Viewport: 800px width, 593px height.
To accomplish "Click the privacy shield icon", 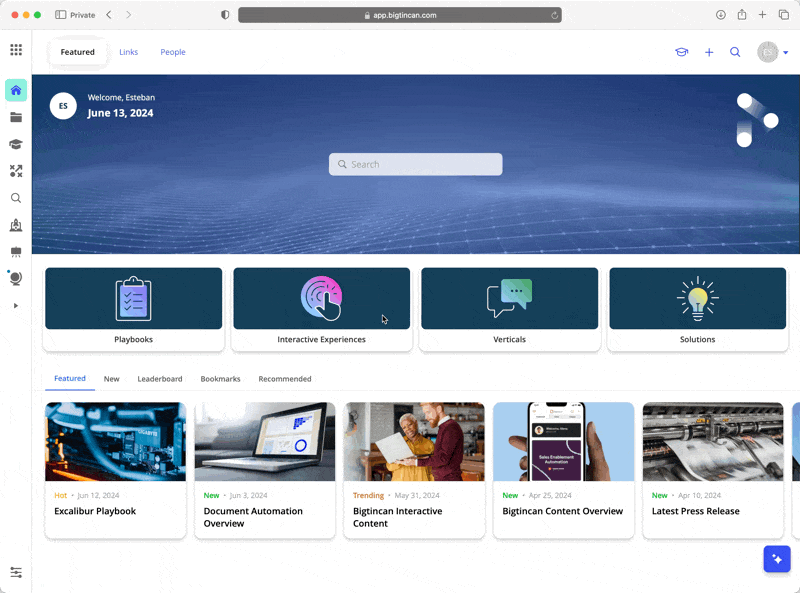I will click(225, 15).
